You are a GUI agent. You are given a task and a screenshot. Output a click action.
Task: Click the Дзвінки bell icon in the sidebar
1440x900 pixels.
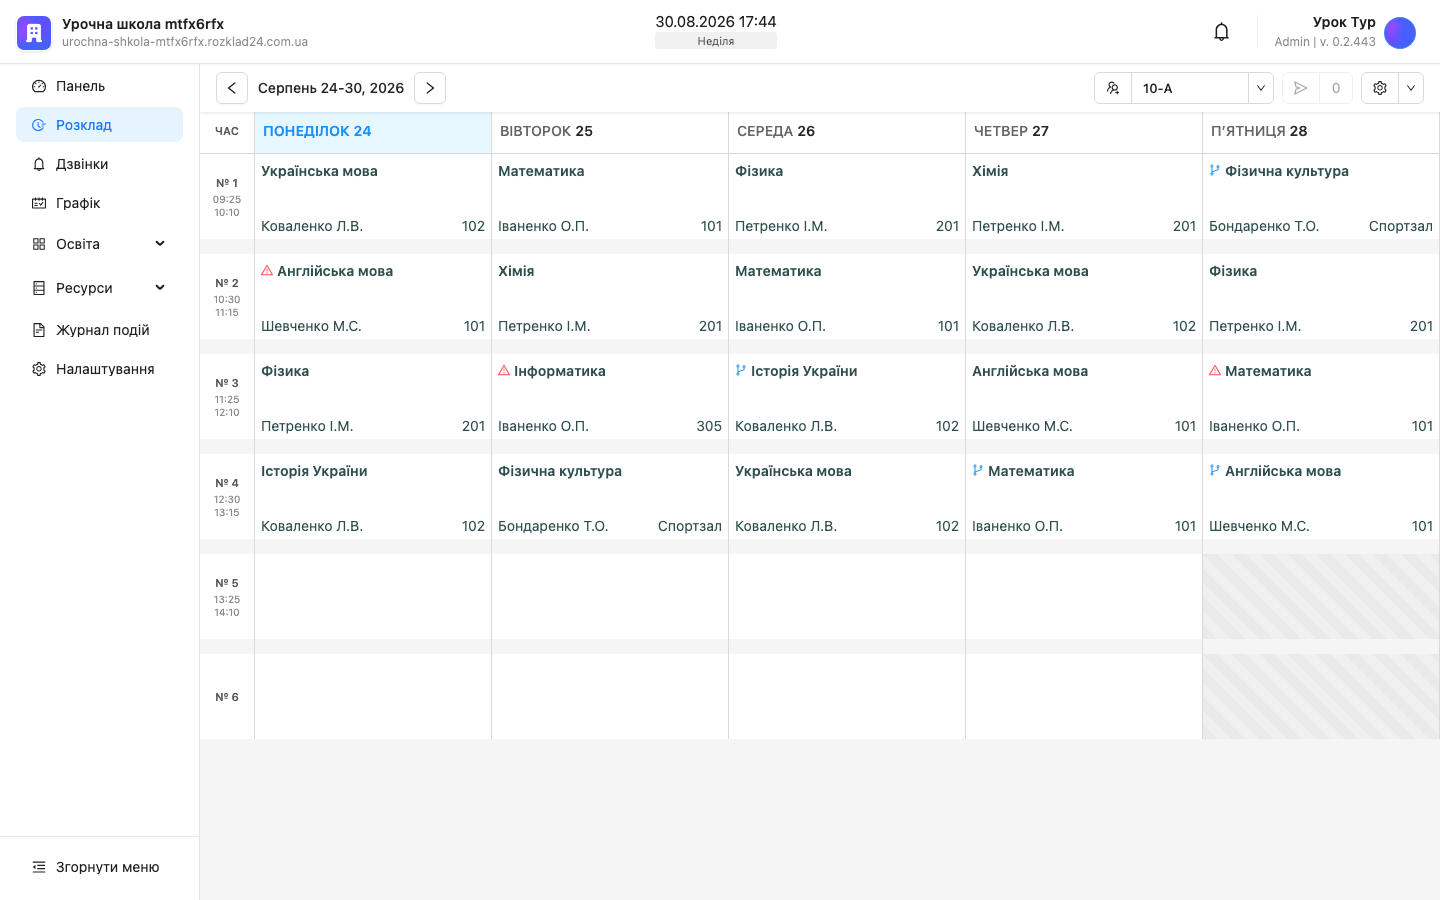[x=39, y=164]
